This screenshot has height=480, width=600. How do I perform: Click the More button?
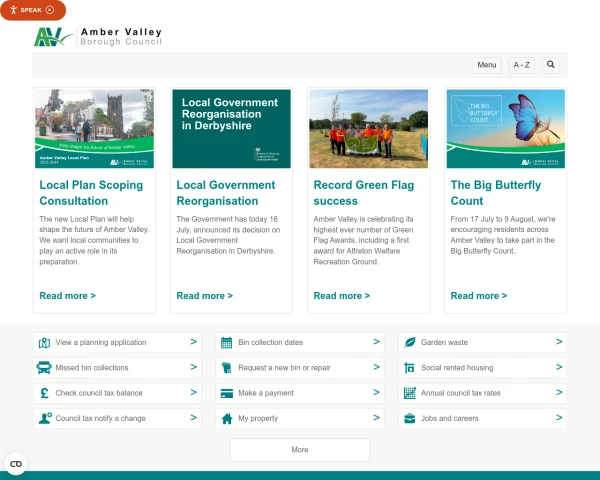pyautogui.click(x=300, y=450)
